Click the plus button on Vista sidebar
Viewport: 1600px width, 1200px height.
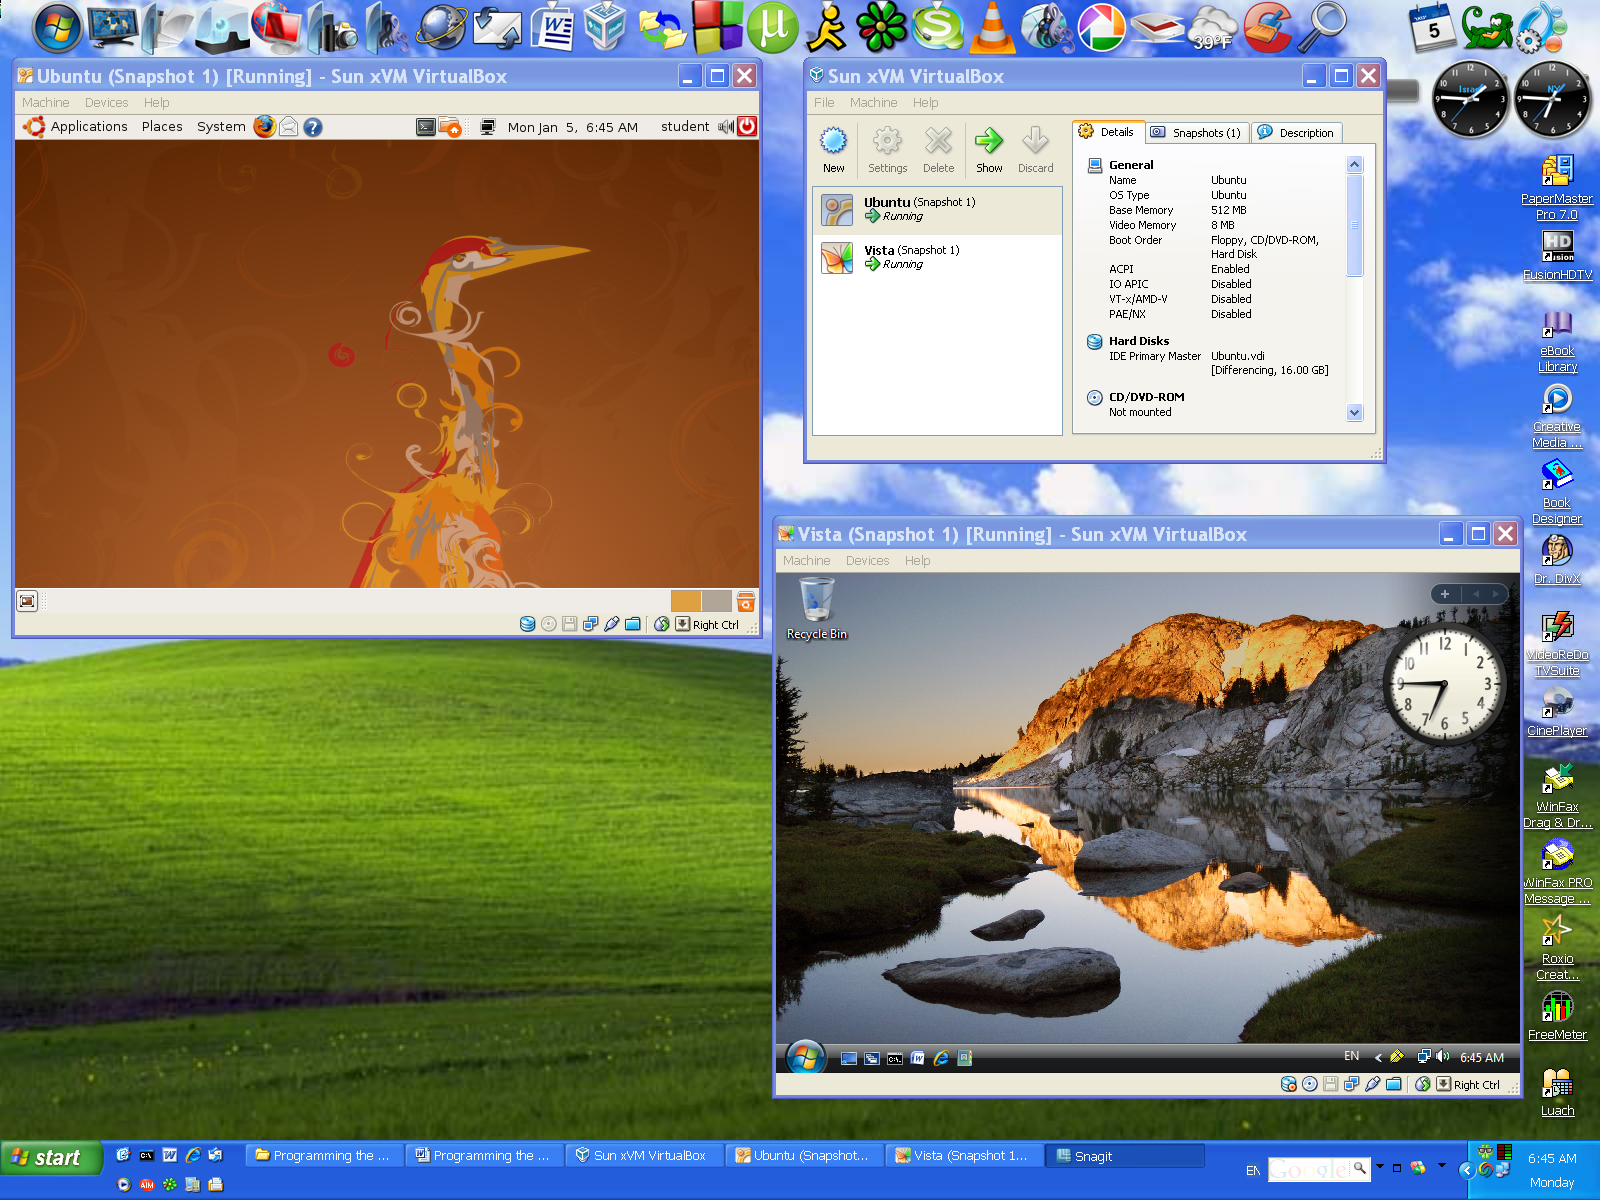[x=1444, y=593]
